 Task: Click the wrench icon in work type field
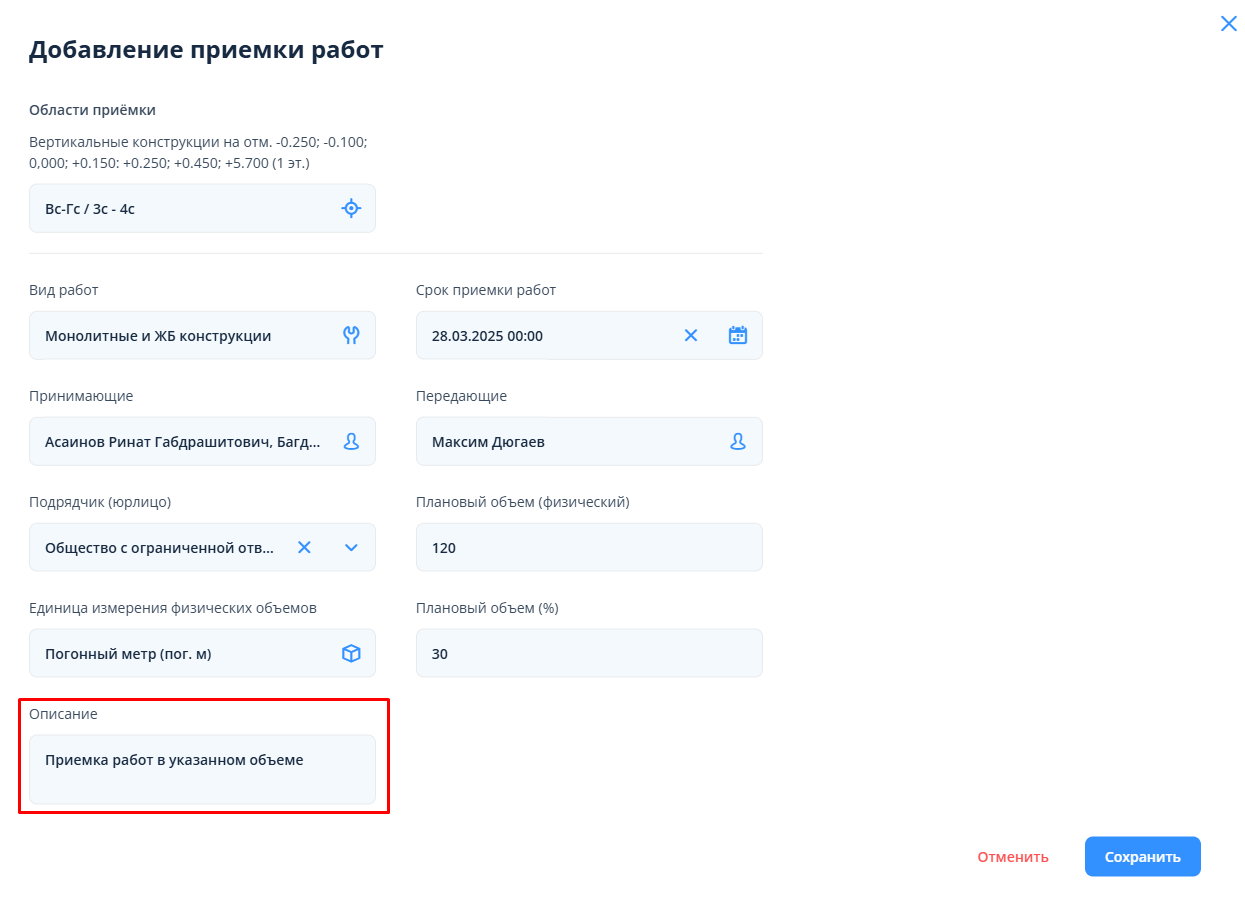coord(351,335)
